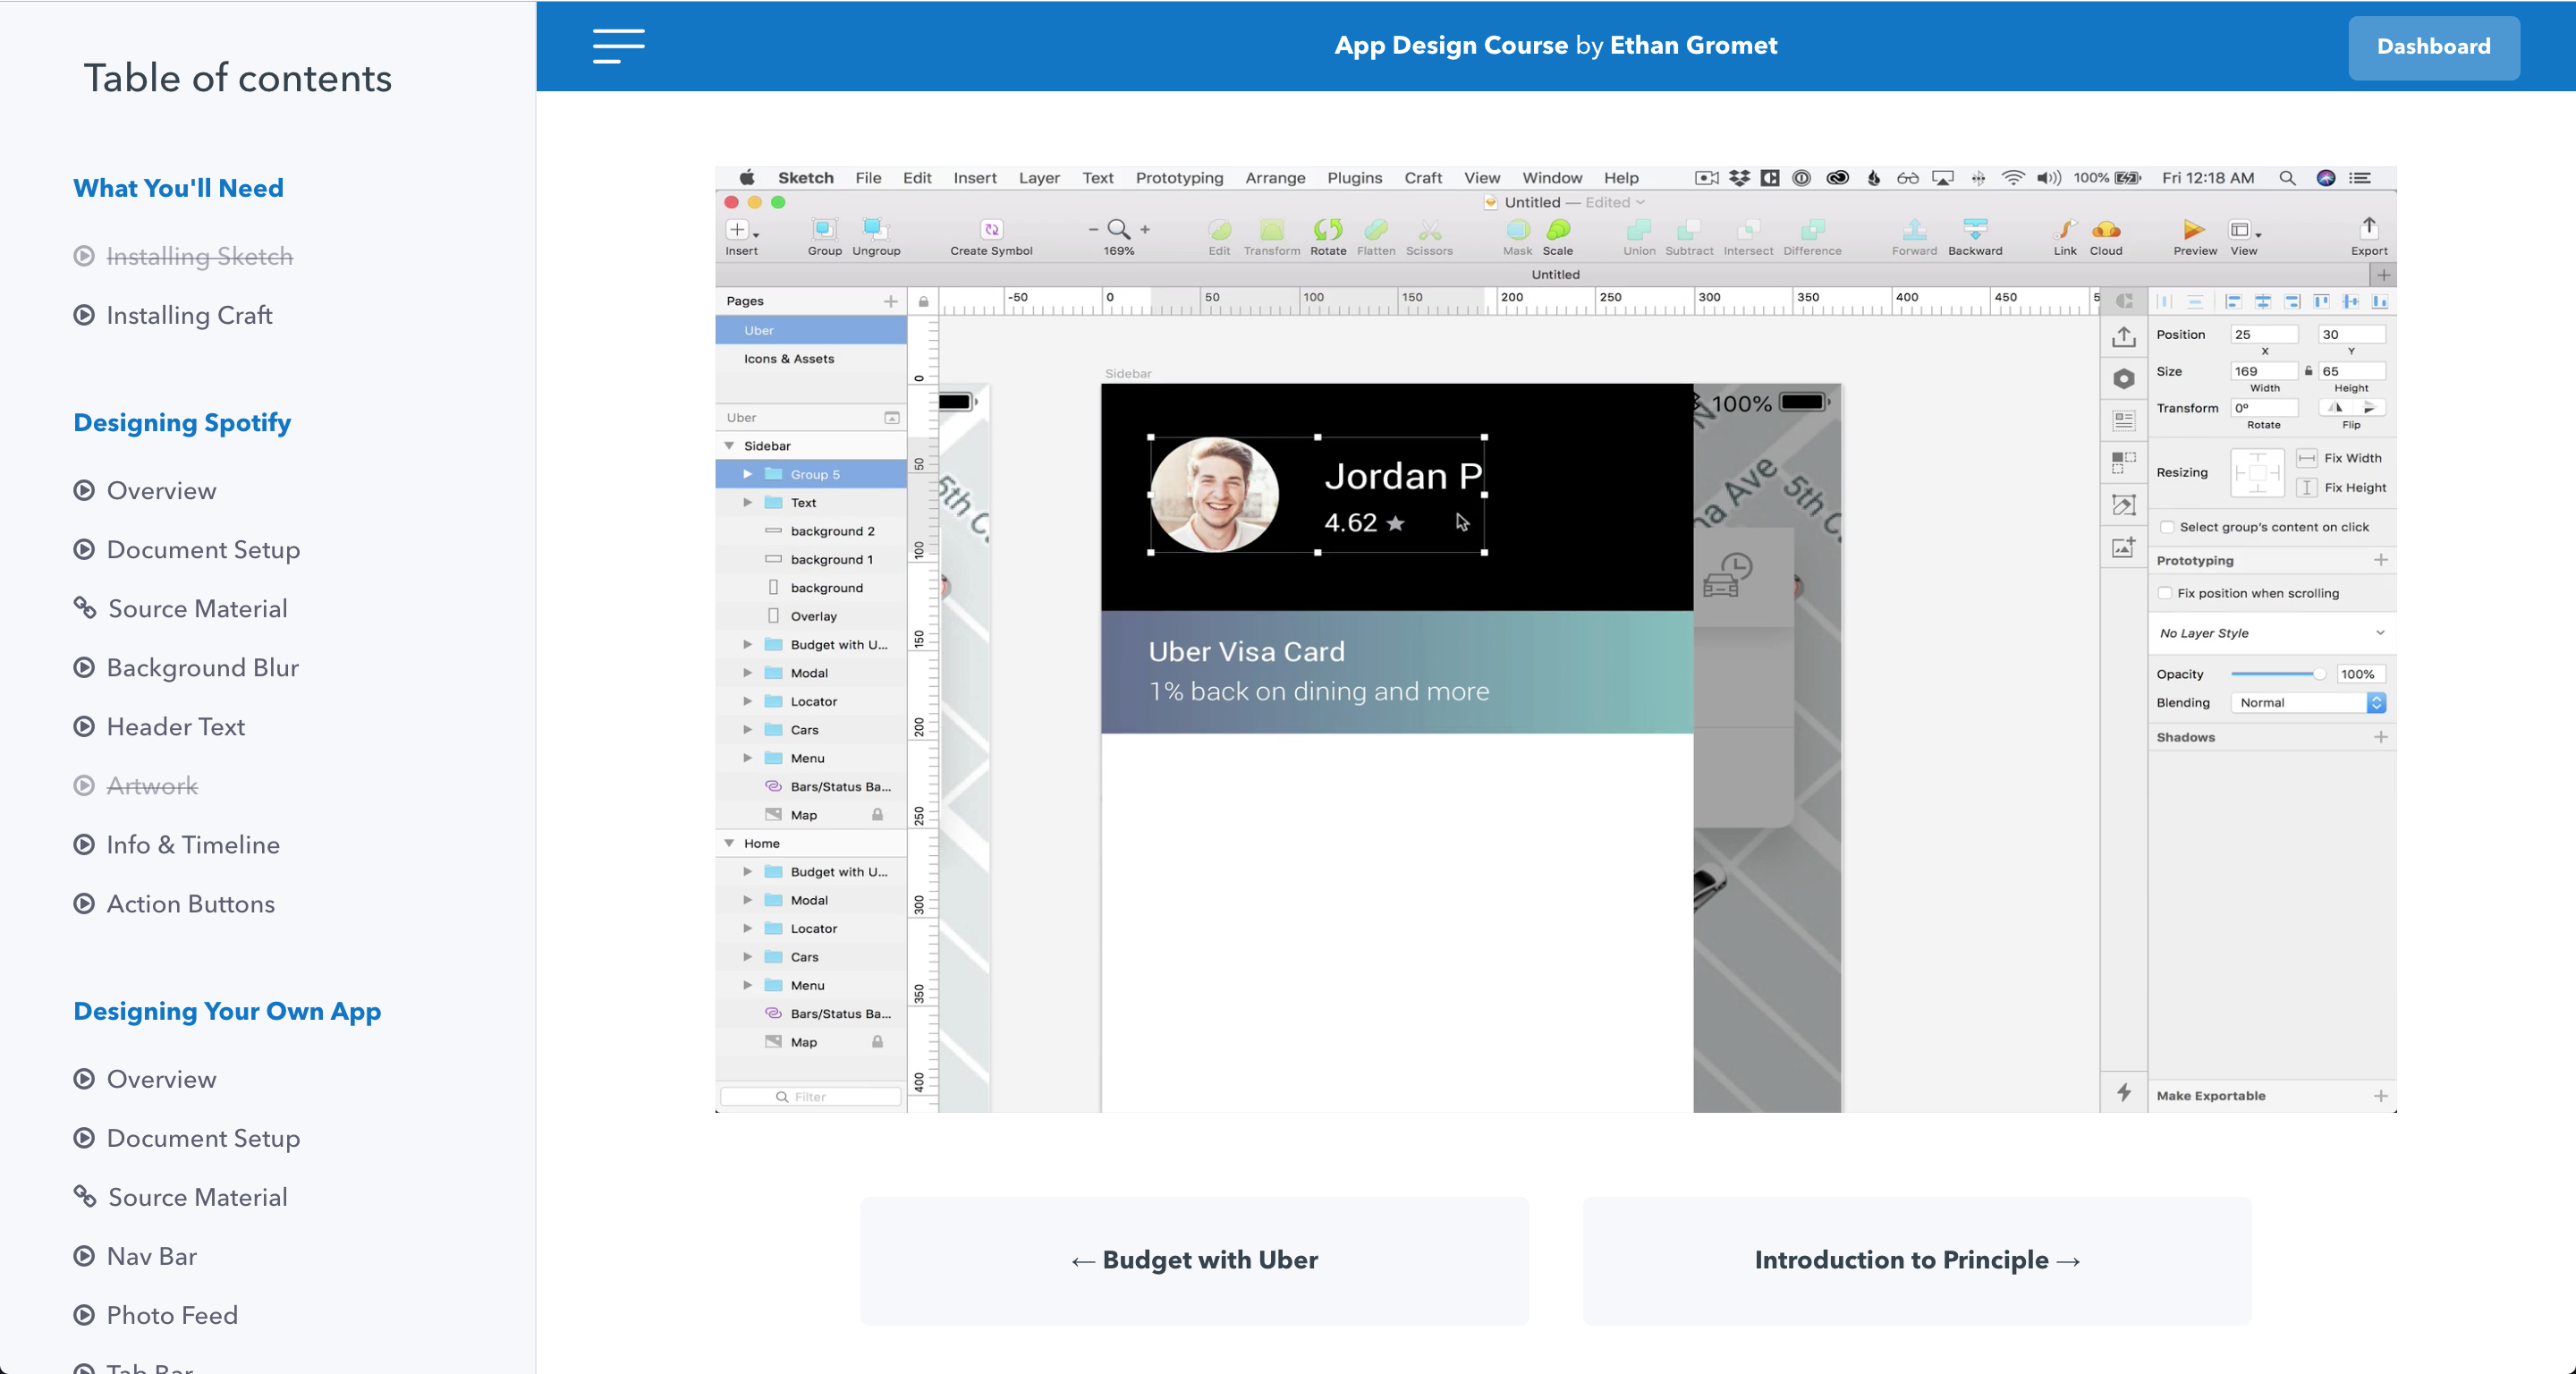Viewport: 2576px width, 1374px height.
Task: Click the Scale tool icon
Action: [1557, 229]
